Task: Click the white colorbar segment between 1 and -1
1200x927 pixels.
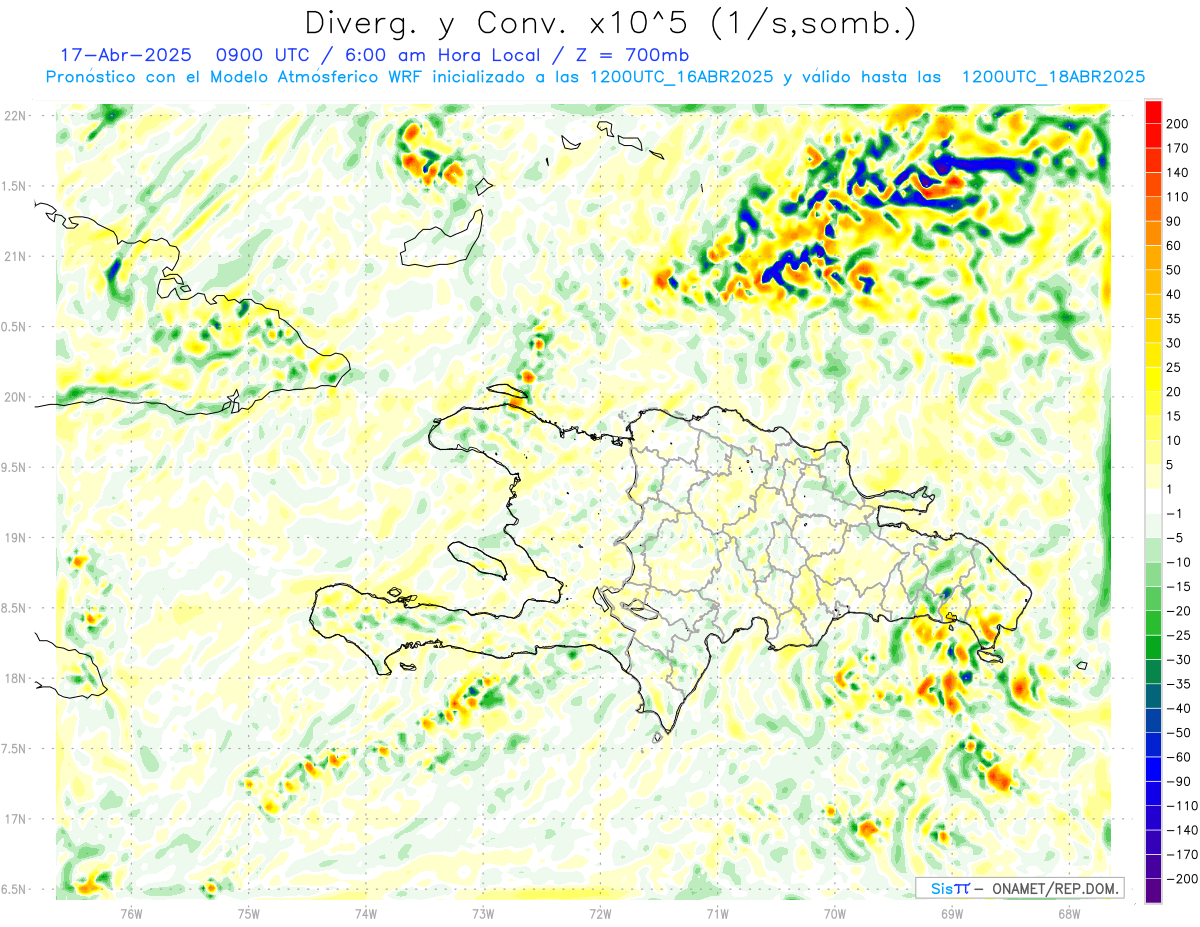Action: [1153, 500]
